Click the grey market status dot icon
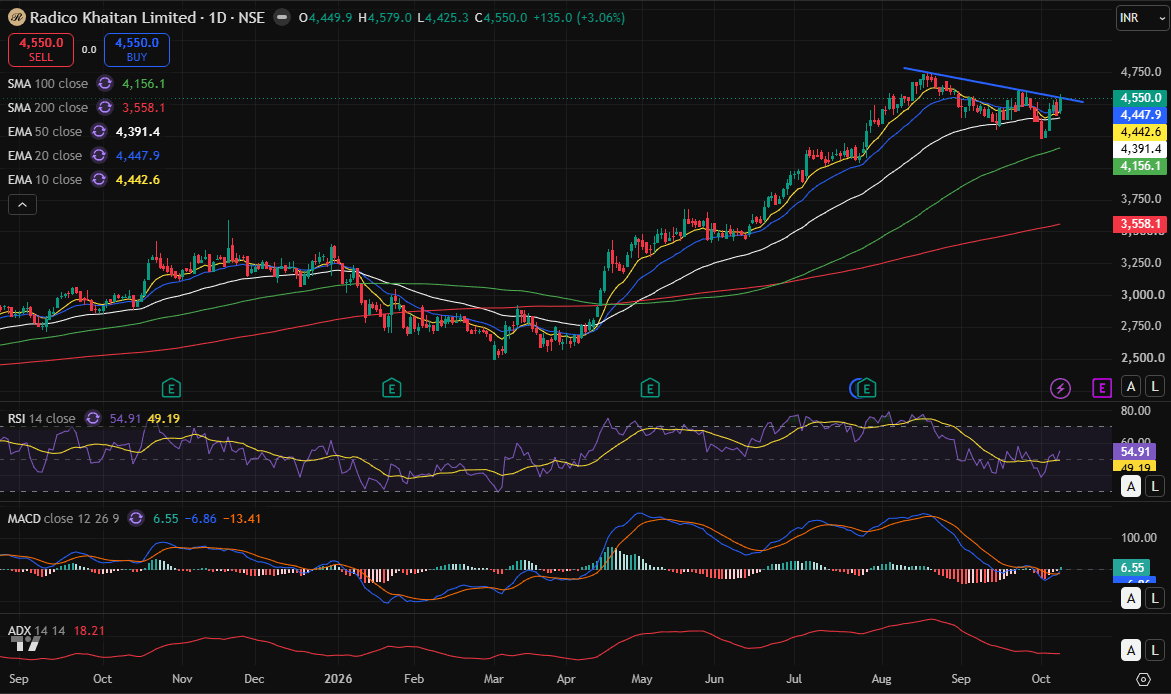This screenshot has height=694, width=1171. (x=282, y=17)
